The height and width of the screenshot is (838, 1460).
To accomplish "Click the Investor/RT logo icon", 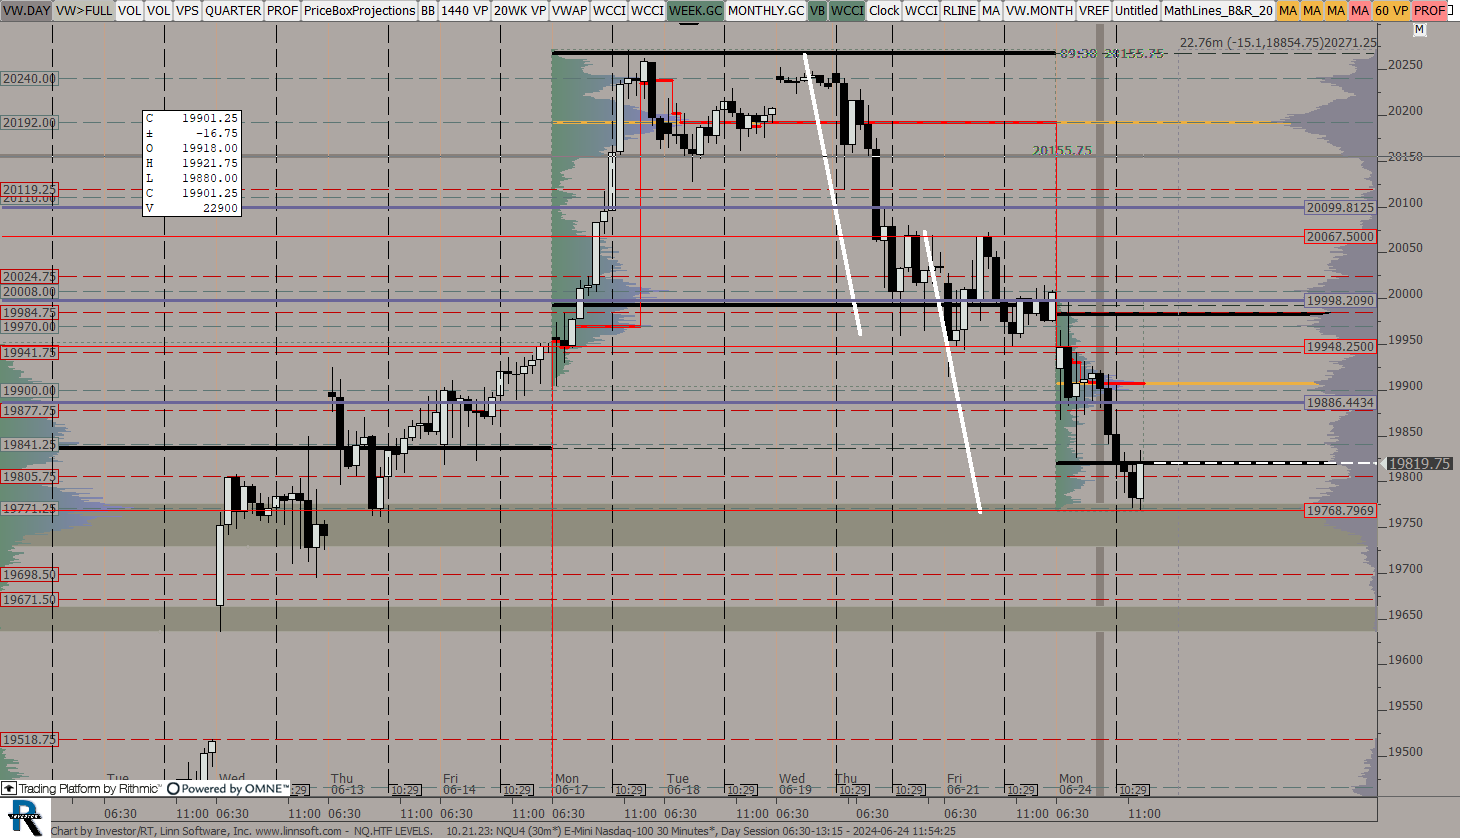I will 23,817.
